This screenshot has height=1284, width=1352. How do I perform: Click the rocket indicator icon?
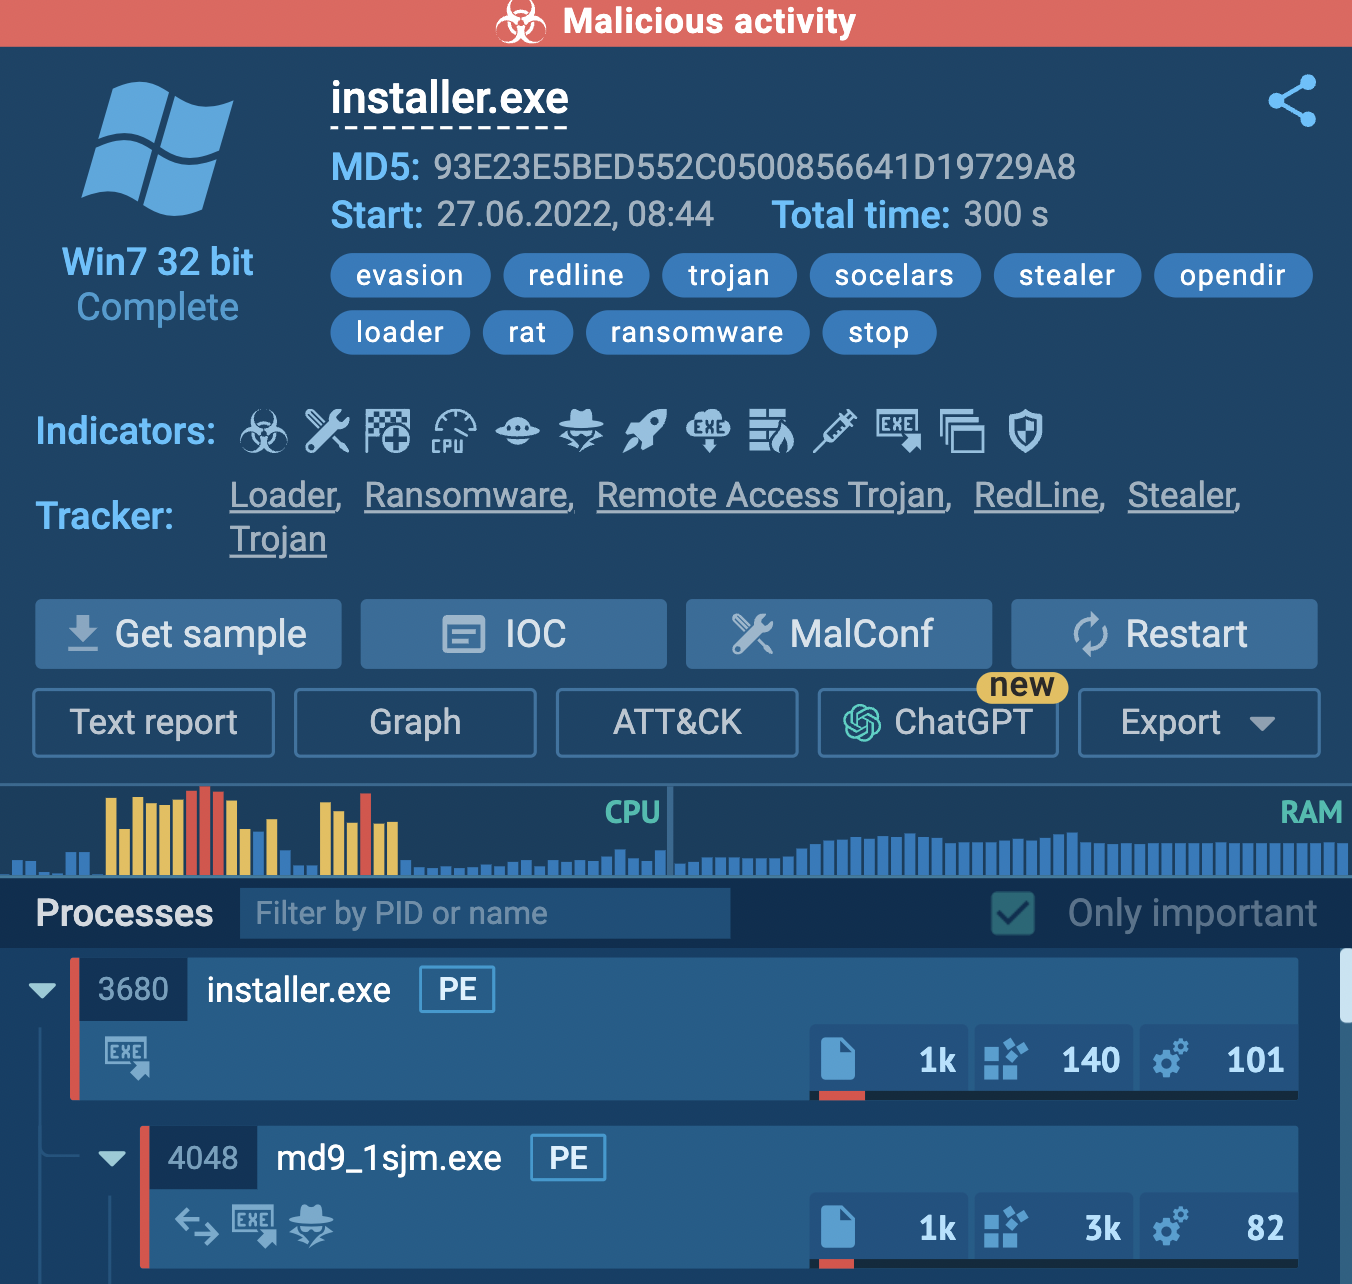[x=645, y=432]
